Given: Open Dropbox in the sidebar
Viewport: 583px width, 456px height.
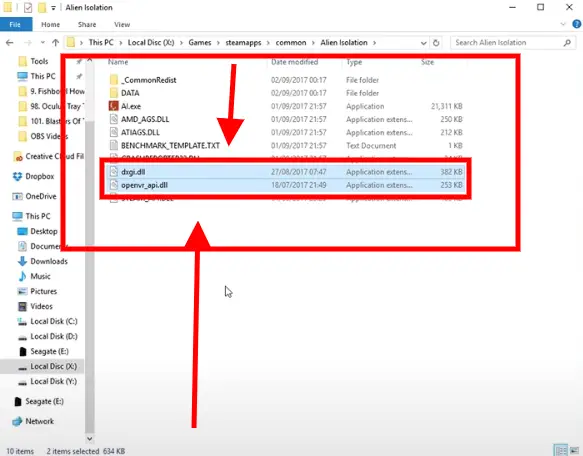Looking at the screenshot, I should coord(39,176).
